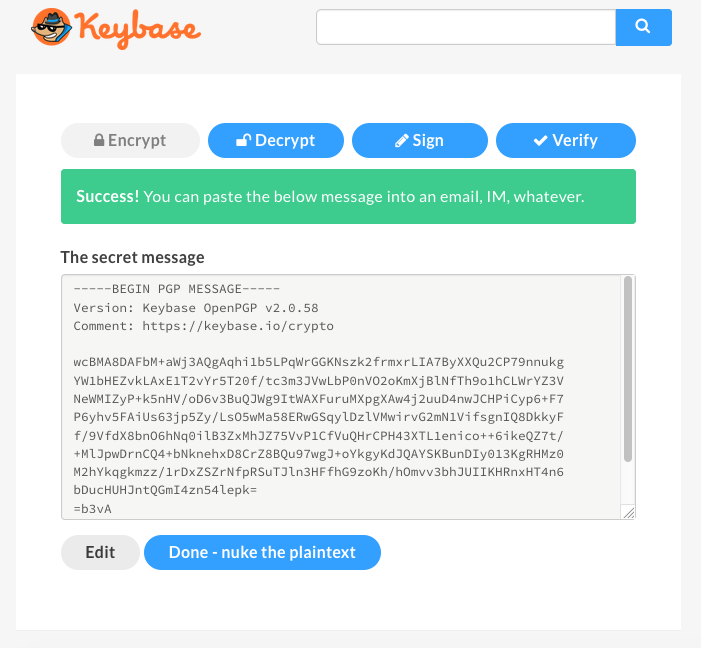Screen dimensions: 701x648
Task: Focus the search input field
Action: pyautogui.click(x=466, y=27)
